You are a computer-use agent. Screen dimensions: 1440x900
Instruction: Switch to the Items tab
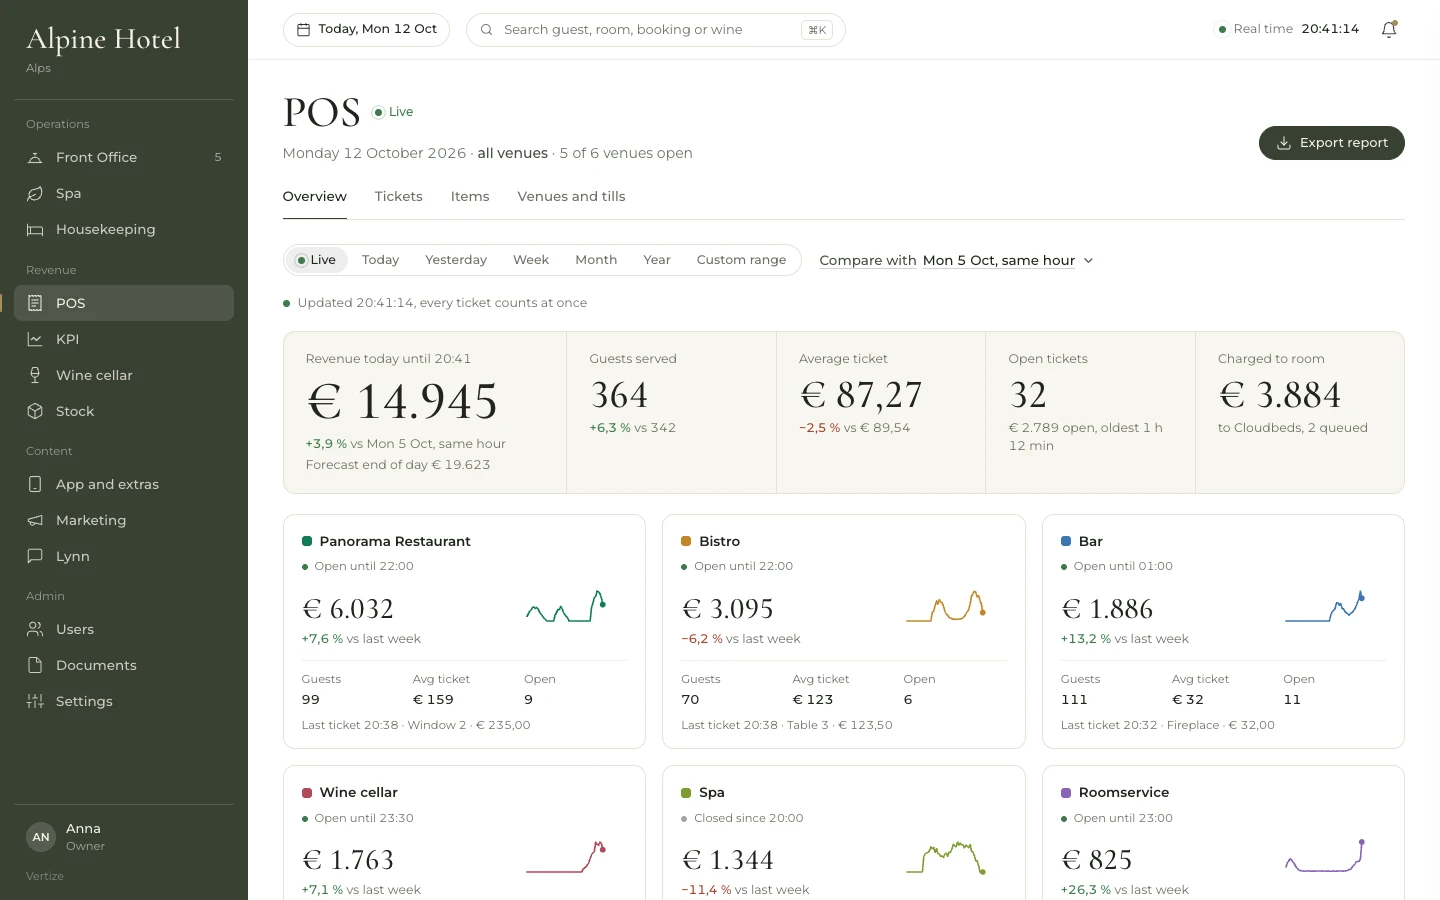[x=470, y=197]
